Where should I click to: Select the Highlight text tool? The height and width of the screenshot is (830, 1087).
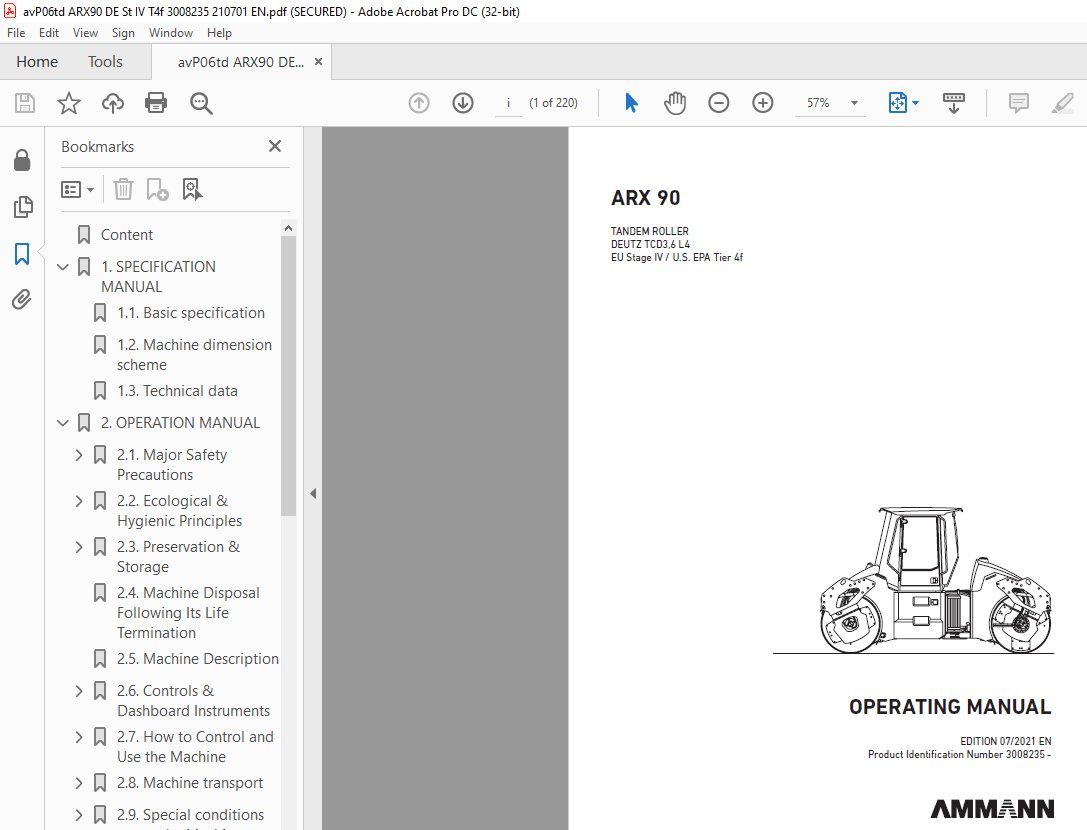pyautogui.click(x=1062, y=102)
